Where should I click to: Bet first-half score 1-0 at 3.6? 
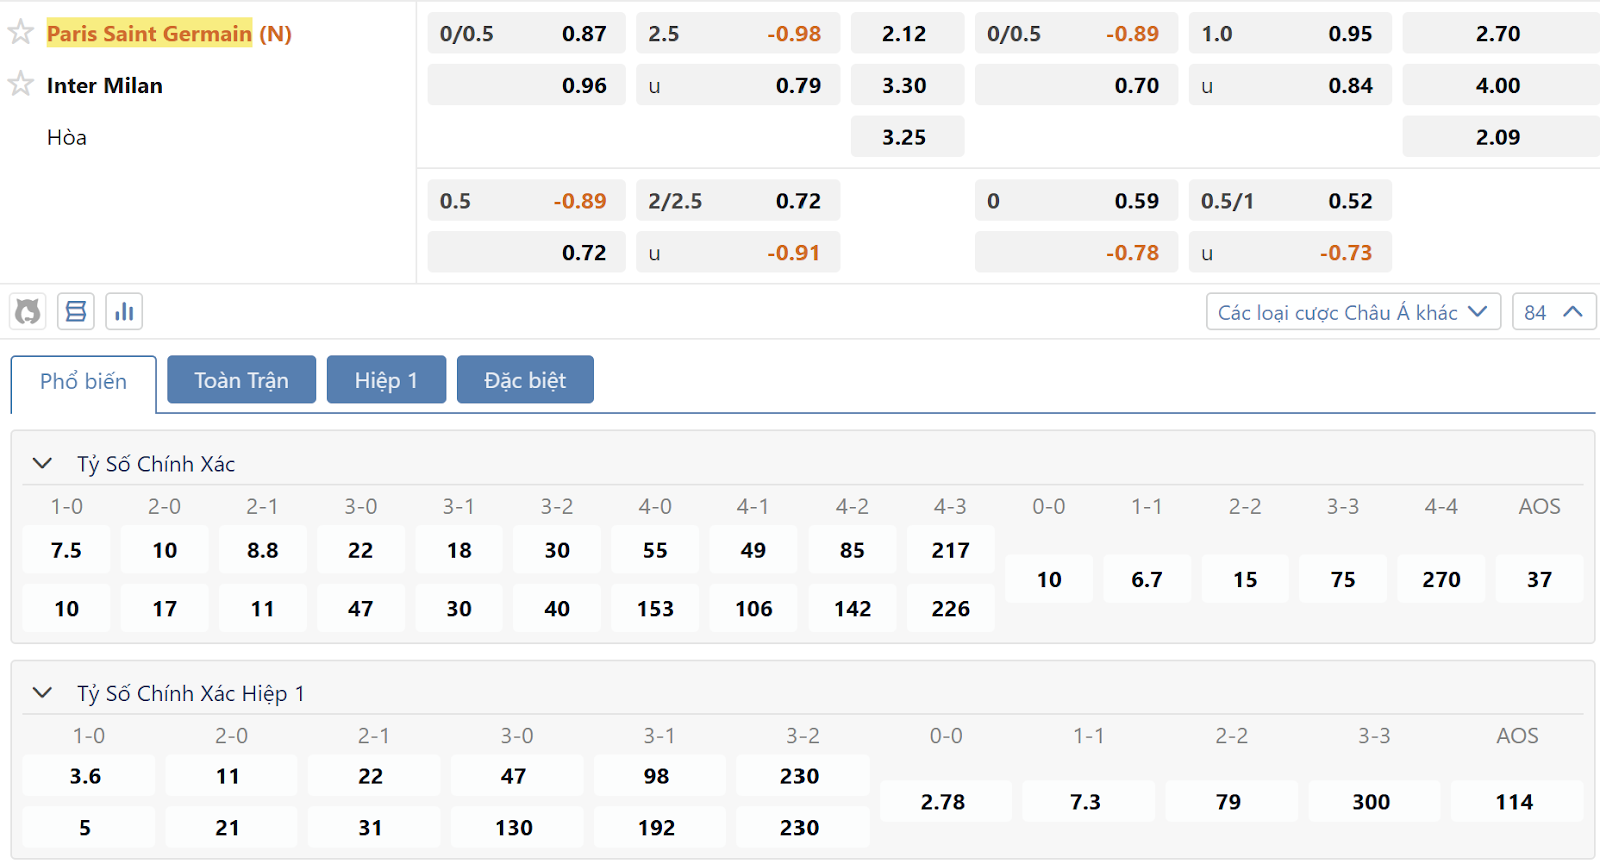click(x=88, y=776)
